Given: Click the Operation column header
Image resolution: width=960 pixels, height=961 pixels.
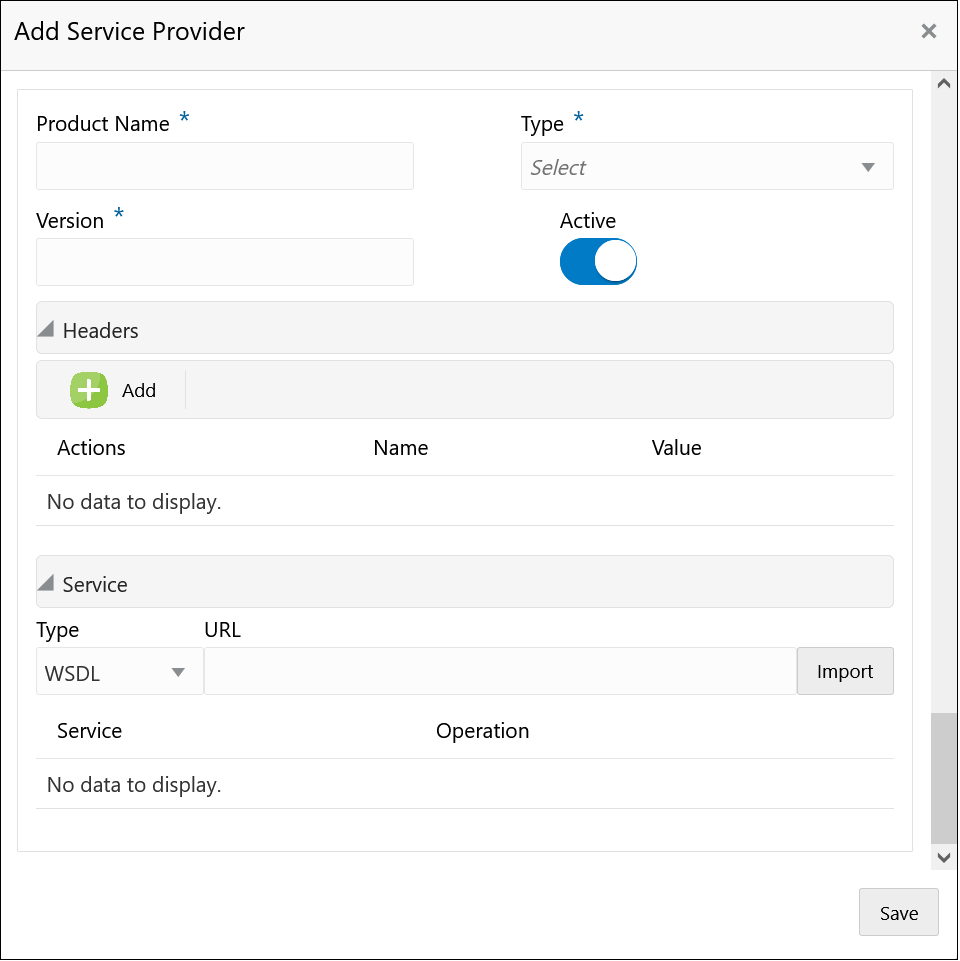Looking at the screenshot, I should (482, 731).
